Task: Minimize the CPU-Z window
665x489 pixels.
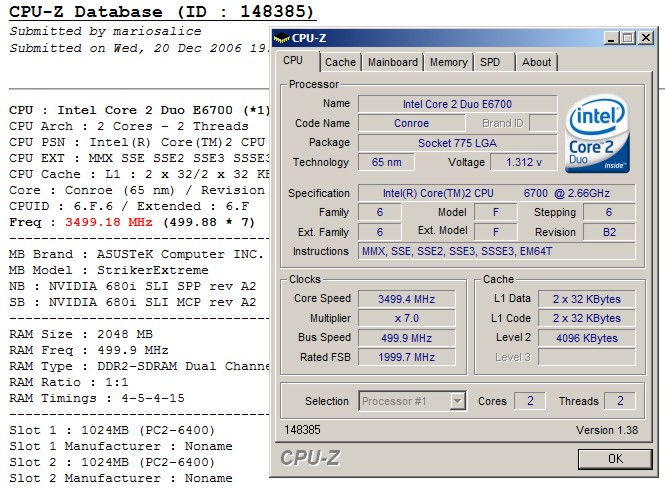Action: click(x=611, y=38)
